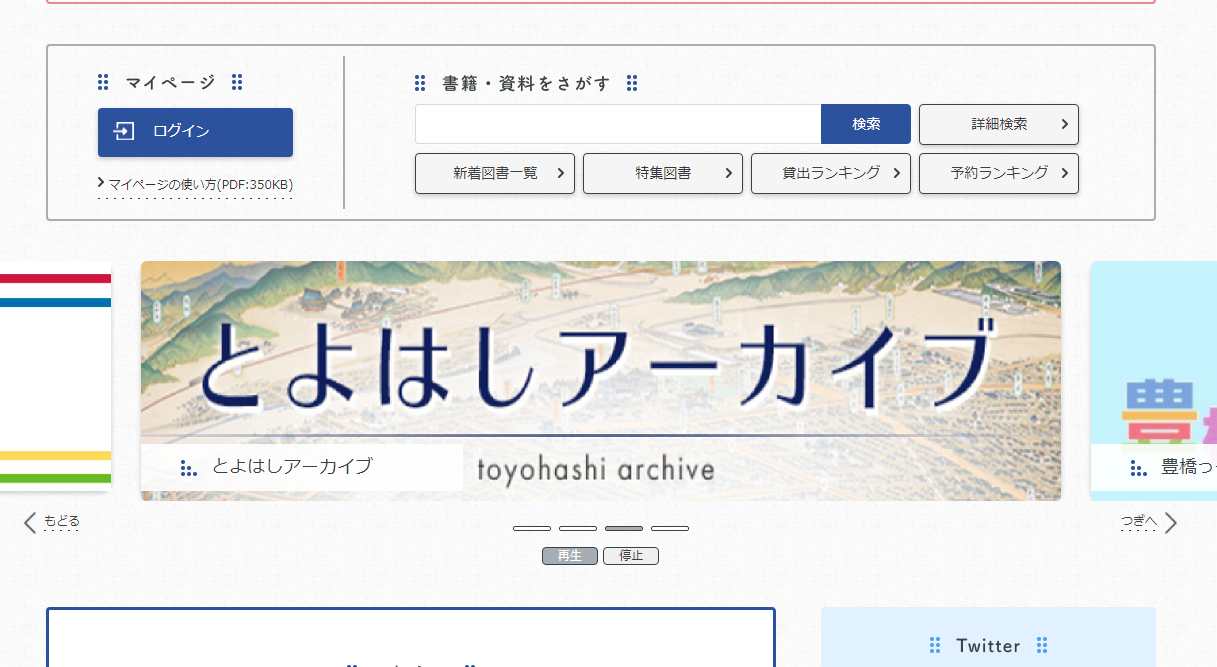Select the first carousel slide indicator
Viewport: 1217px width, 667px height.
tap(532, 528)
